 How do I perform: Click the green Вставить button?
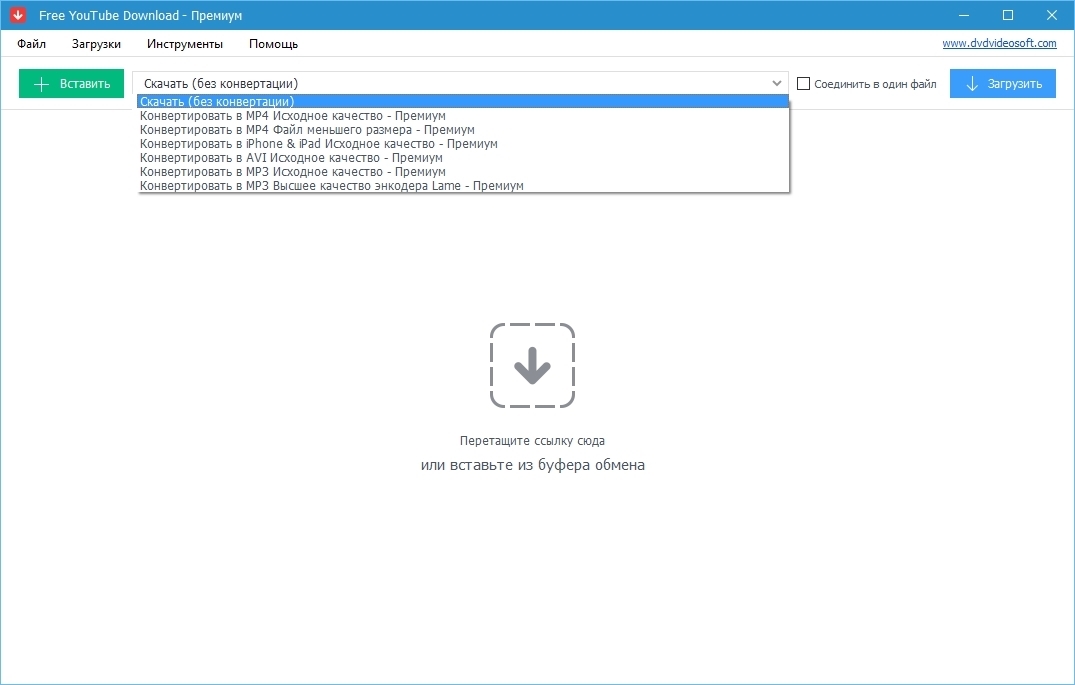click(x=71, y=84)
